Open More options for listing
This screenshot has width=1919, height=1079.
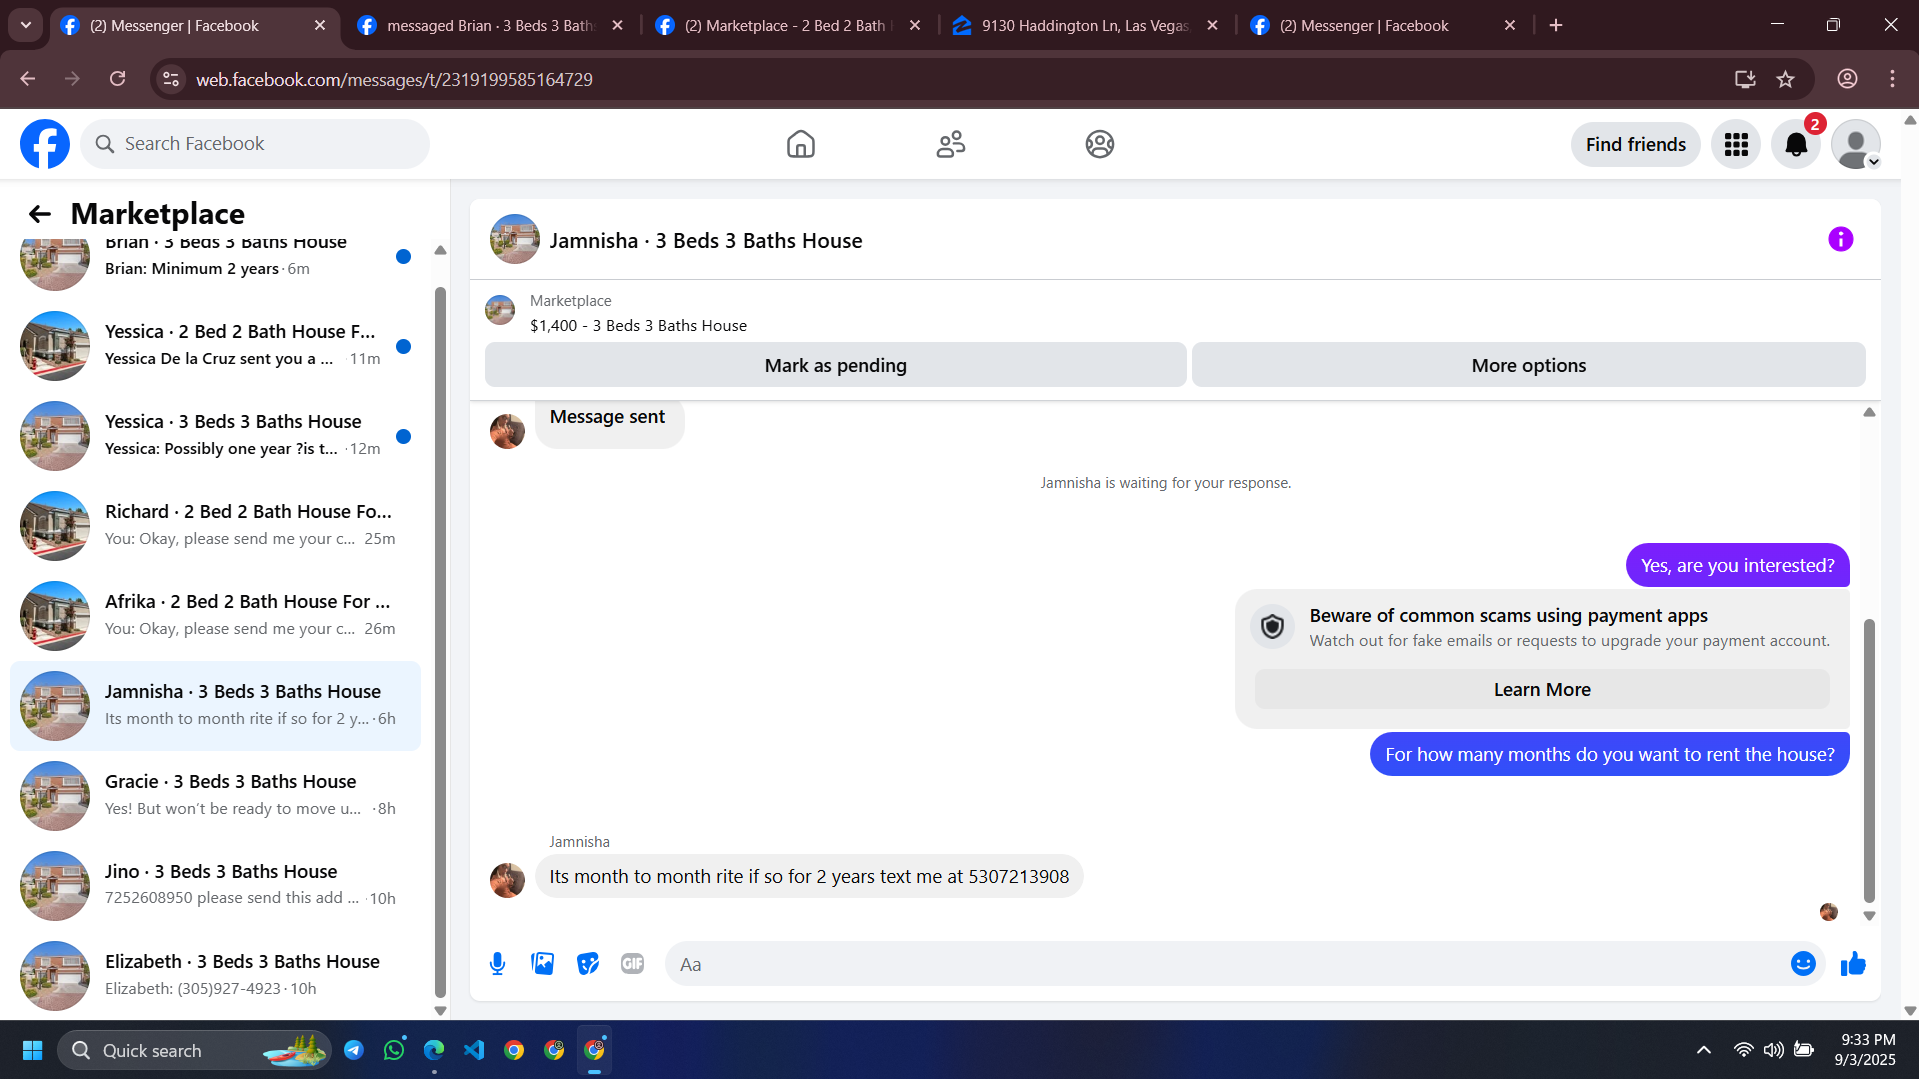coord(1528,366)
